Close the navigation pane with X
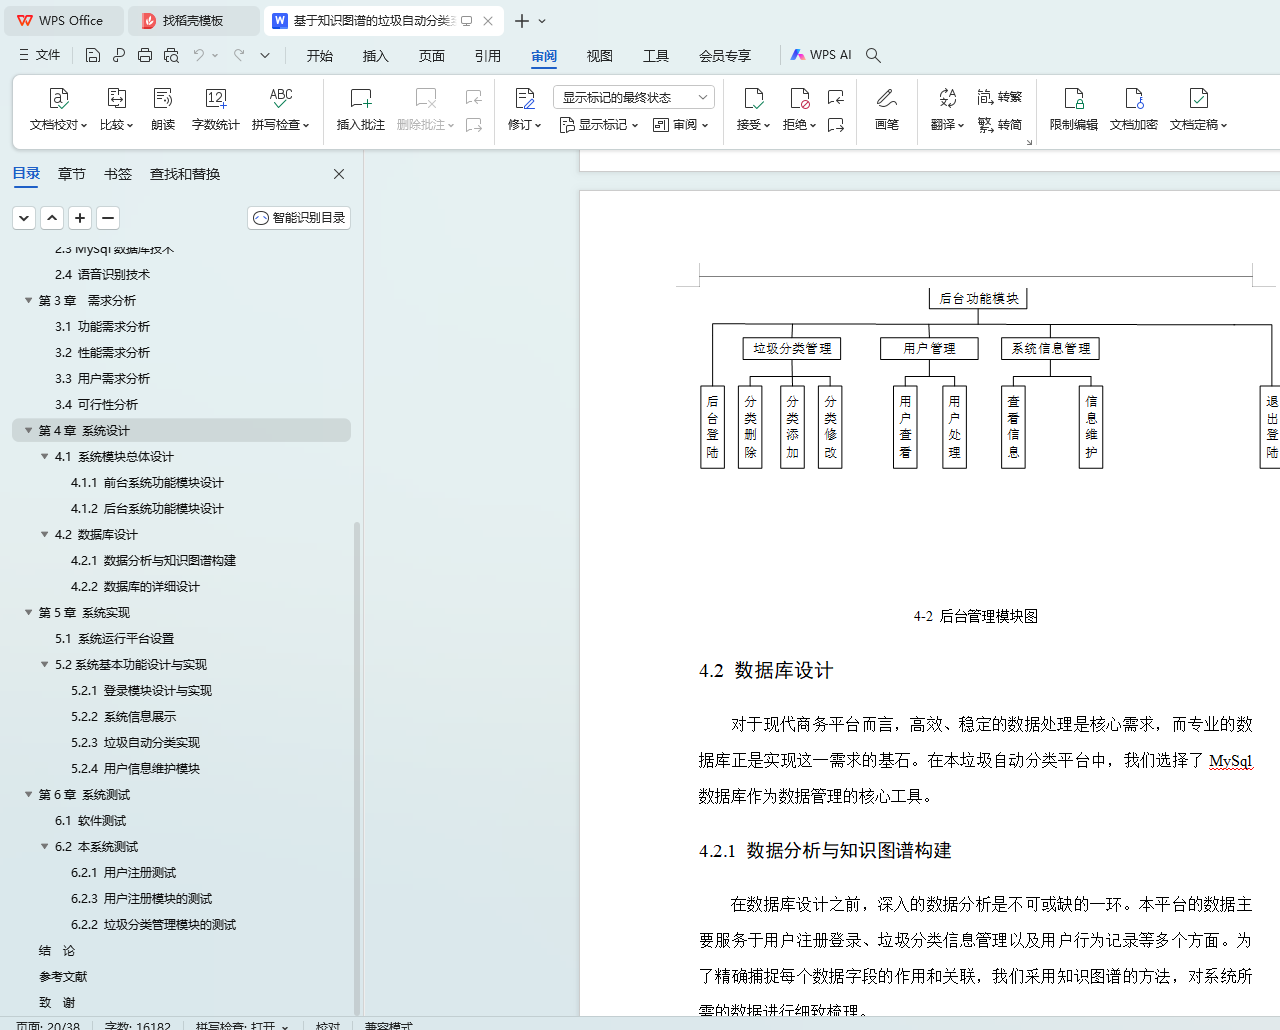Screen dimensions: 1280x1030 click(x=339, y=174)
